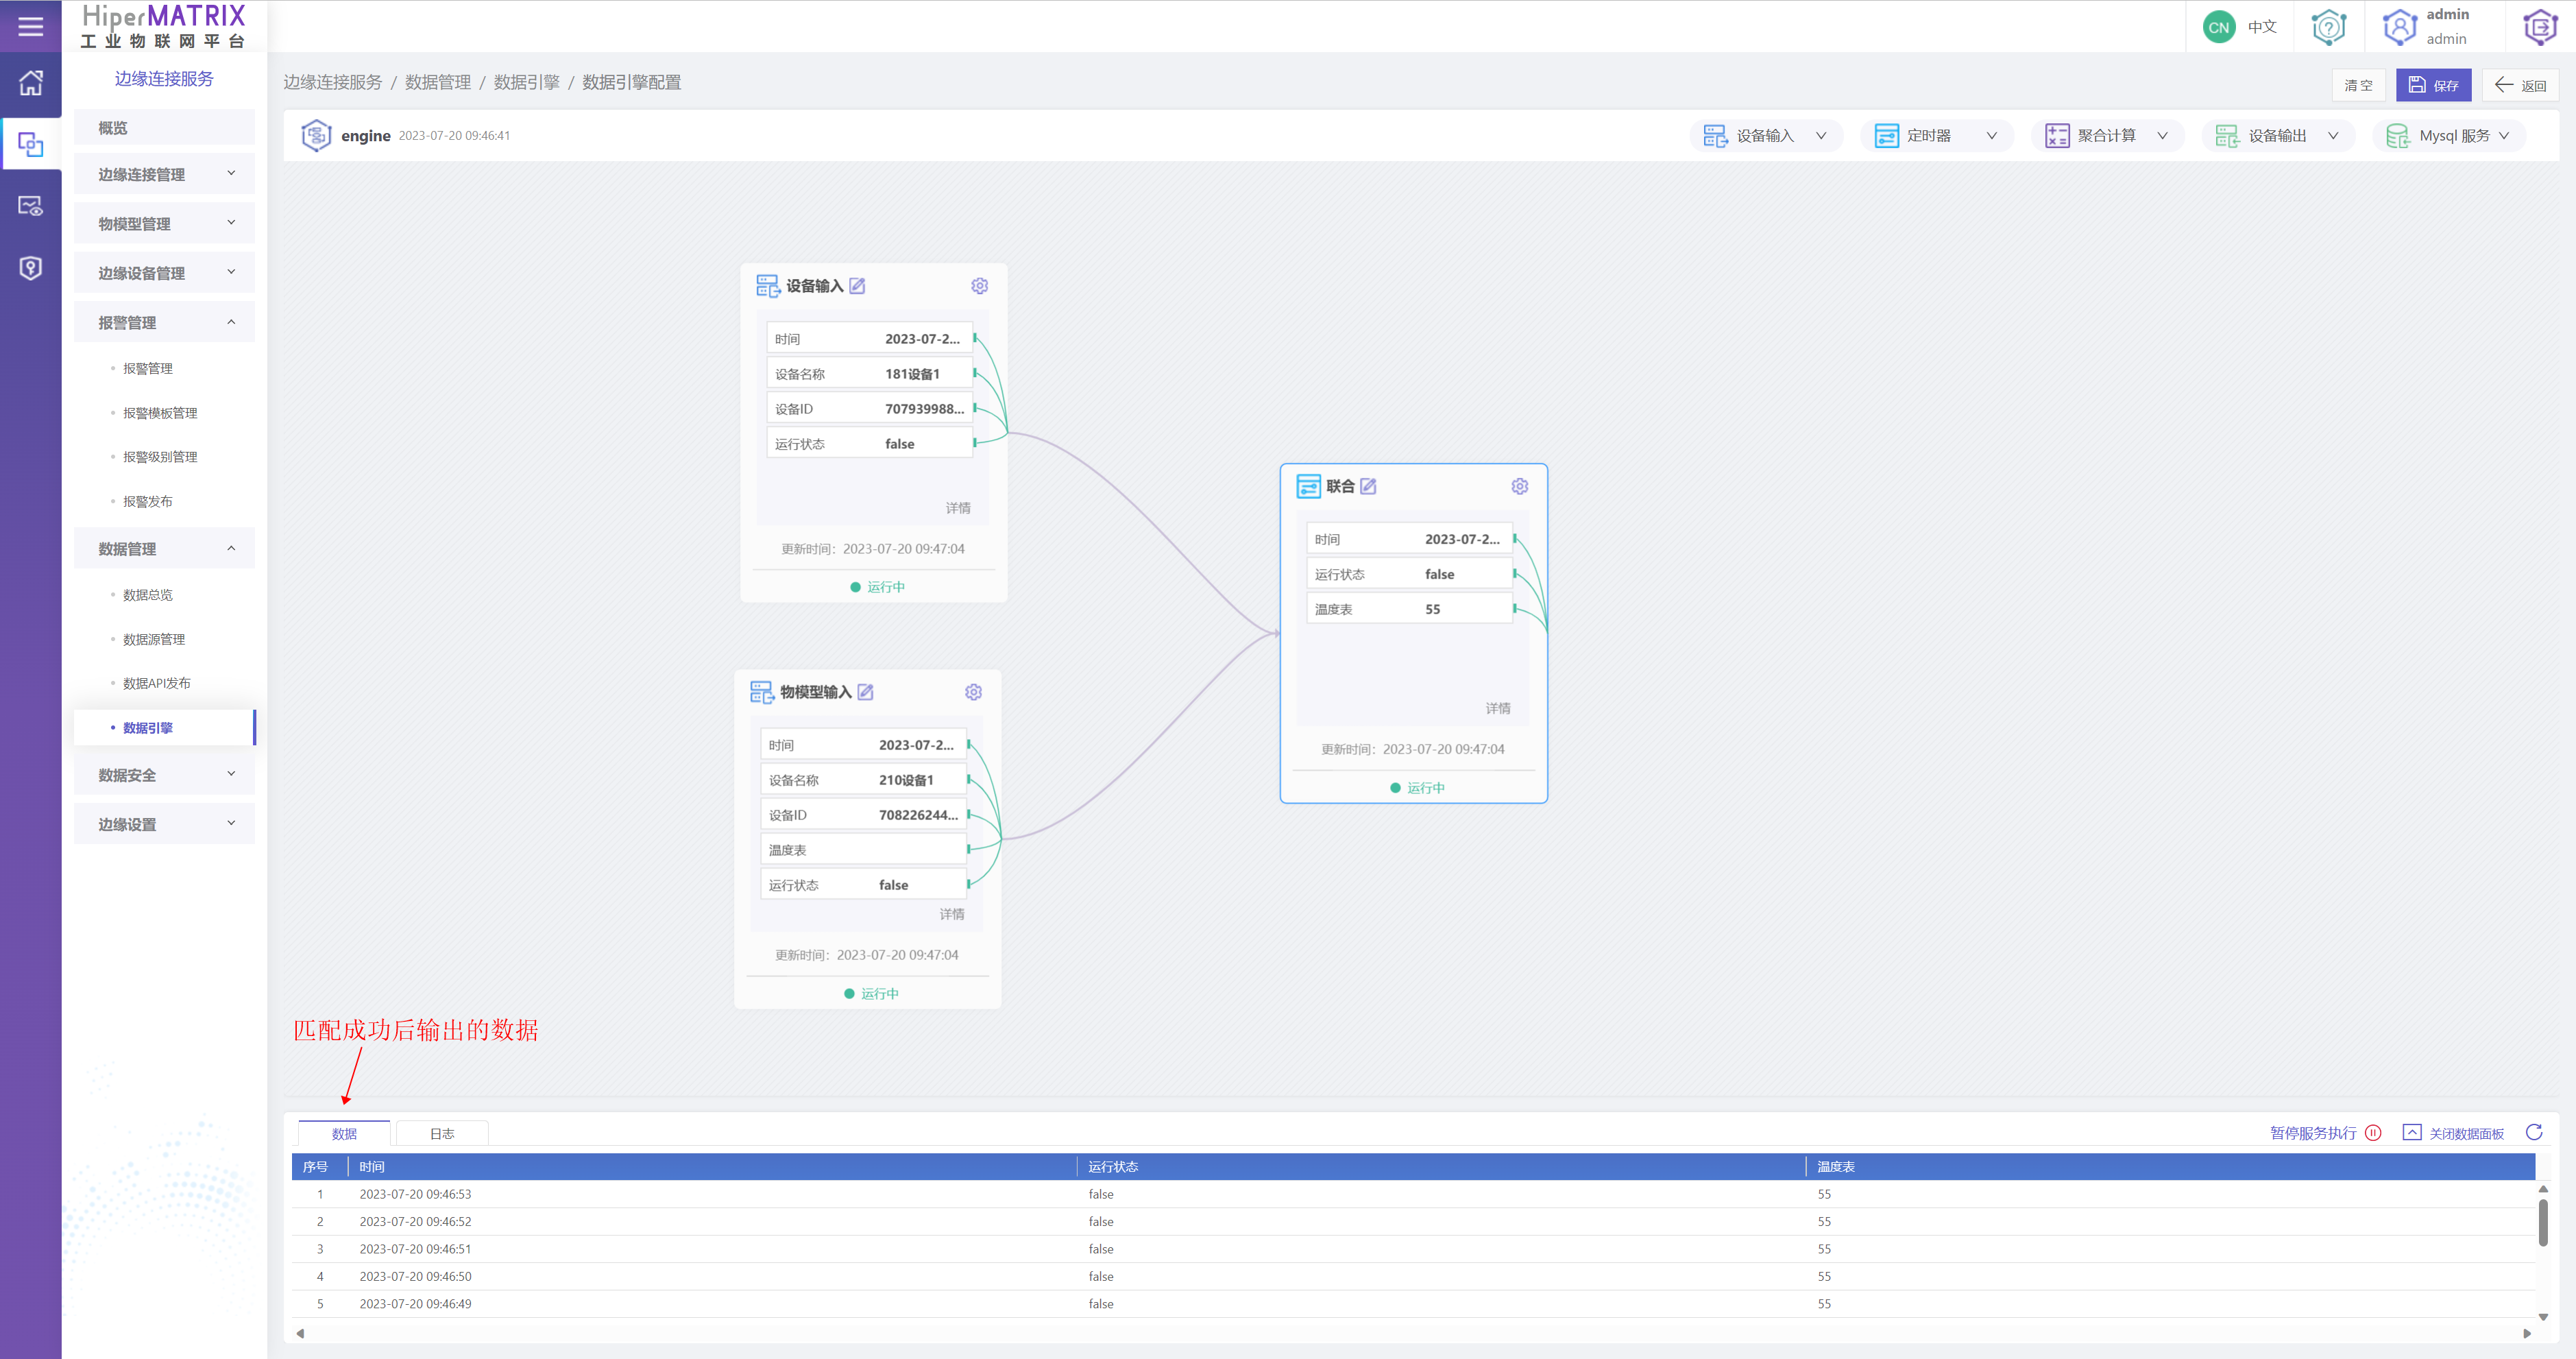
Task: Open 详情 in 物模型输入 node
Action: (x=951, y=914)
